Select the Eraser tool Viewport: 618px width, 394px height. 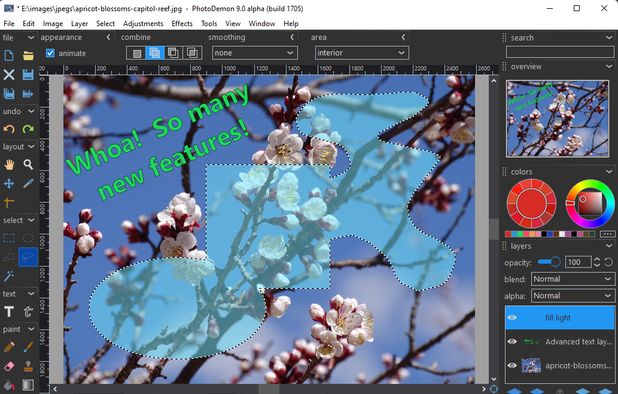(9, 366)
